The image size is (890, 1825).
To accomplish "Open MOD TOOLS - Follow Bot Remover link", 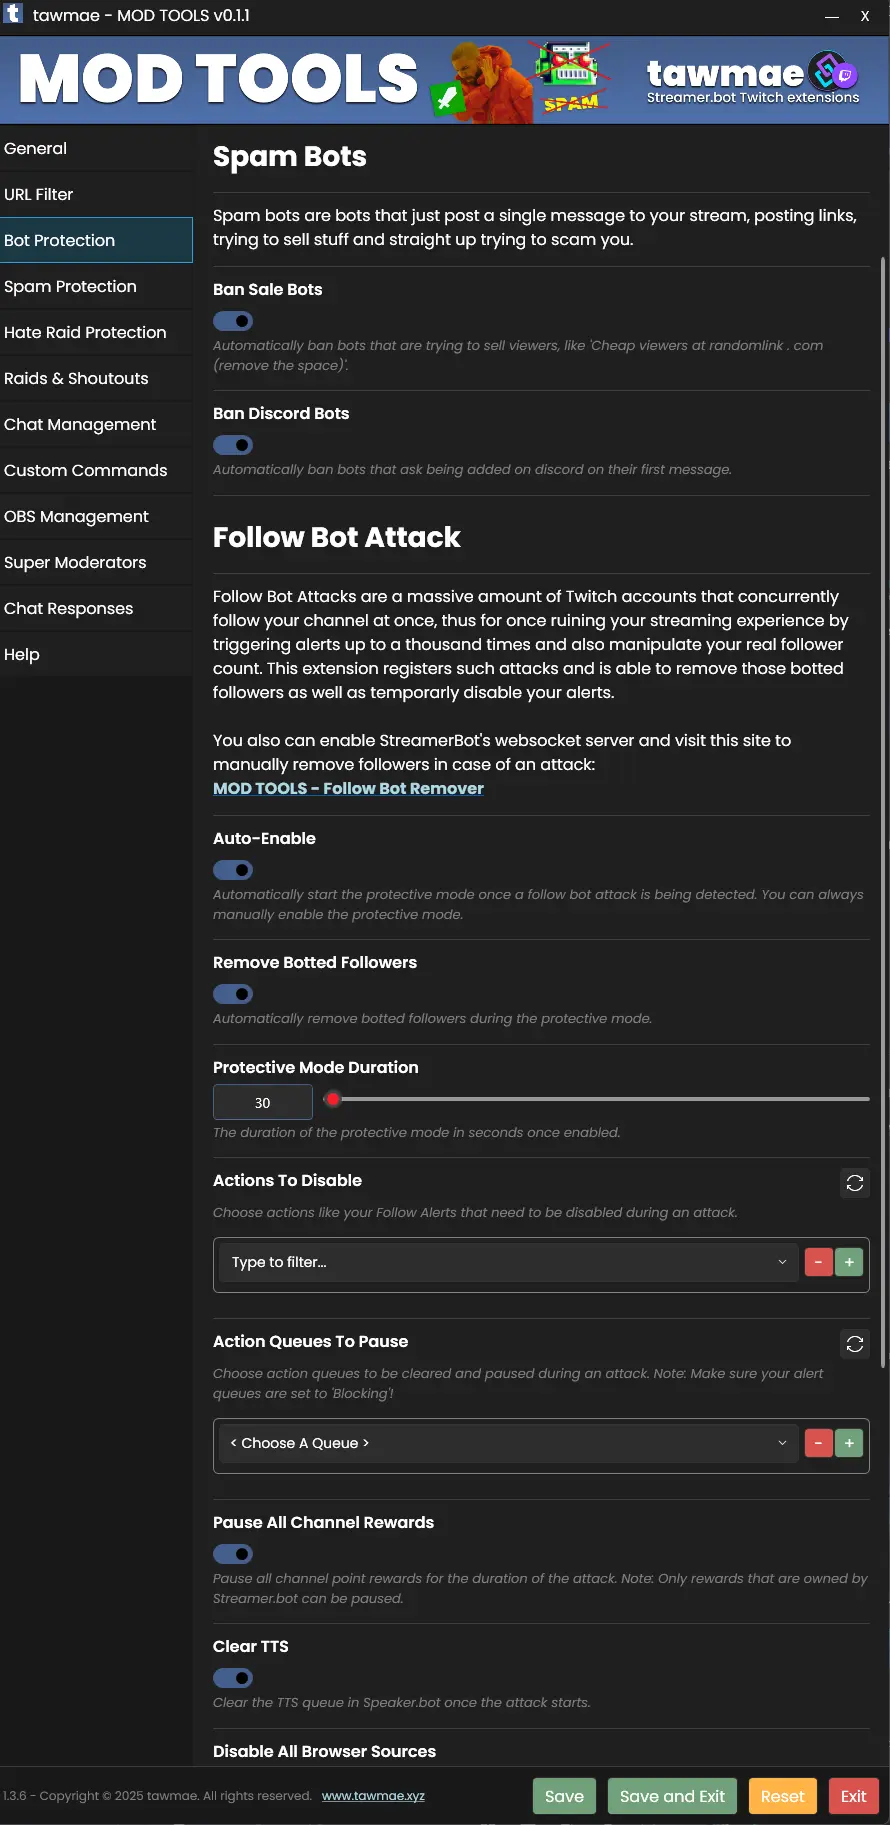I will tap(348, 788).
